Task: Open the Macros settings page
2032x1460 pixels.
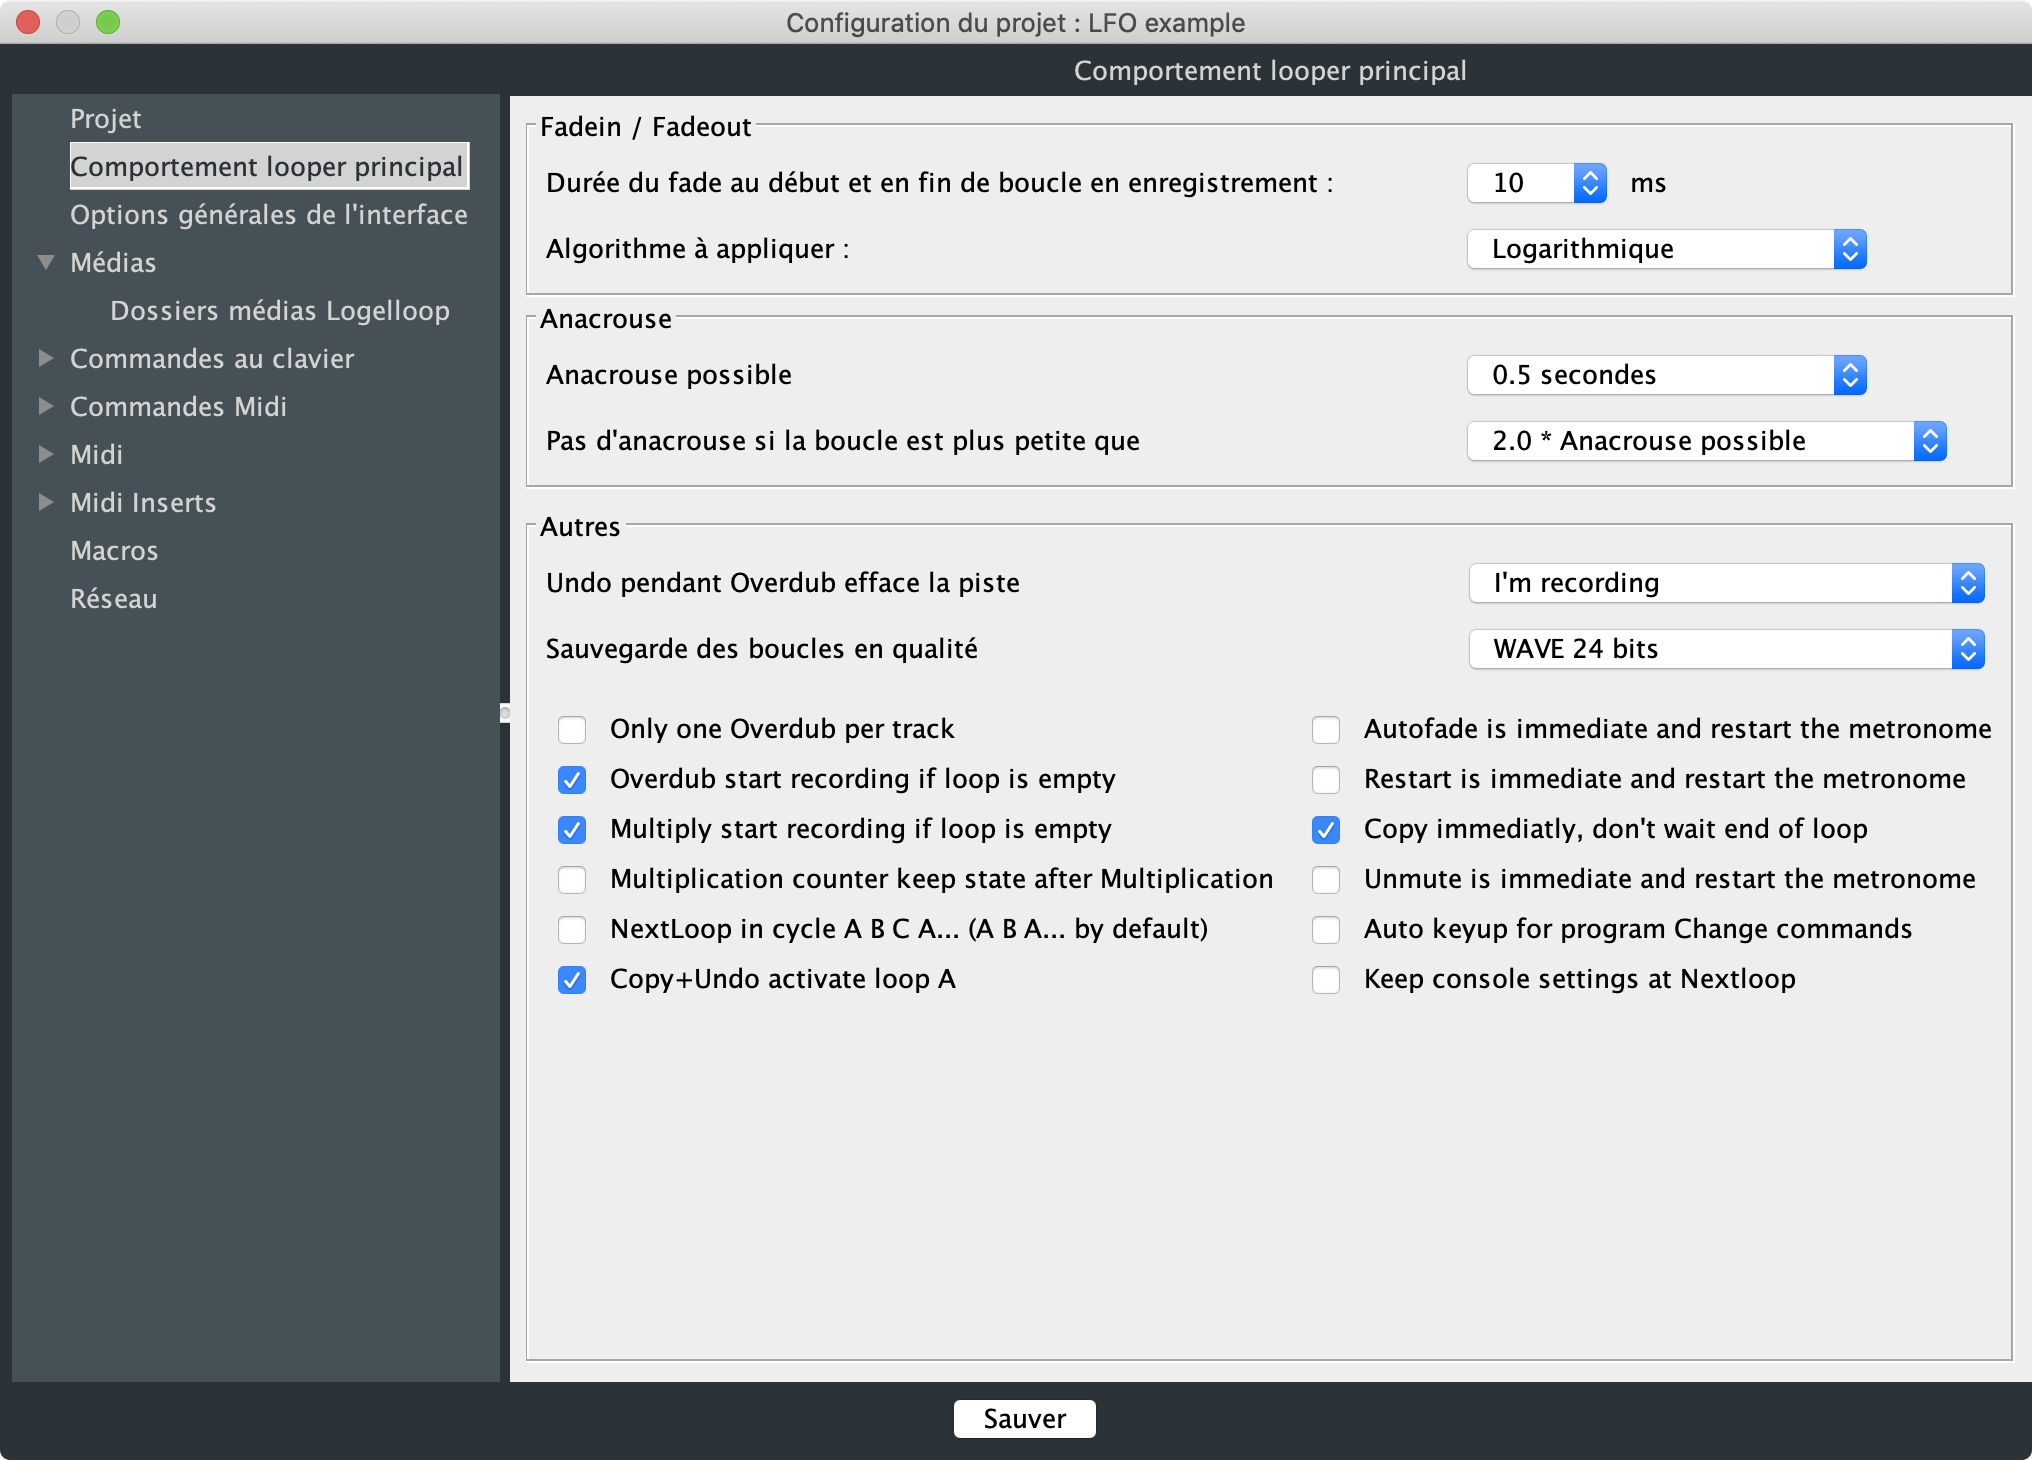Action: coord(114,551)
